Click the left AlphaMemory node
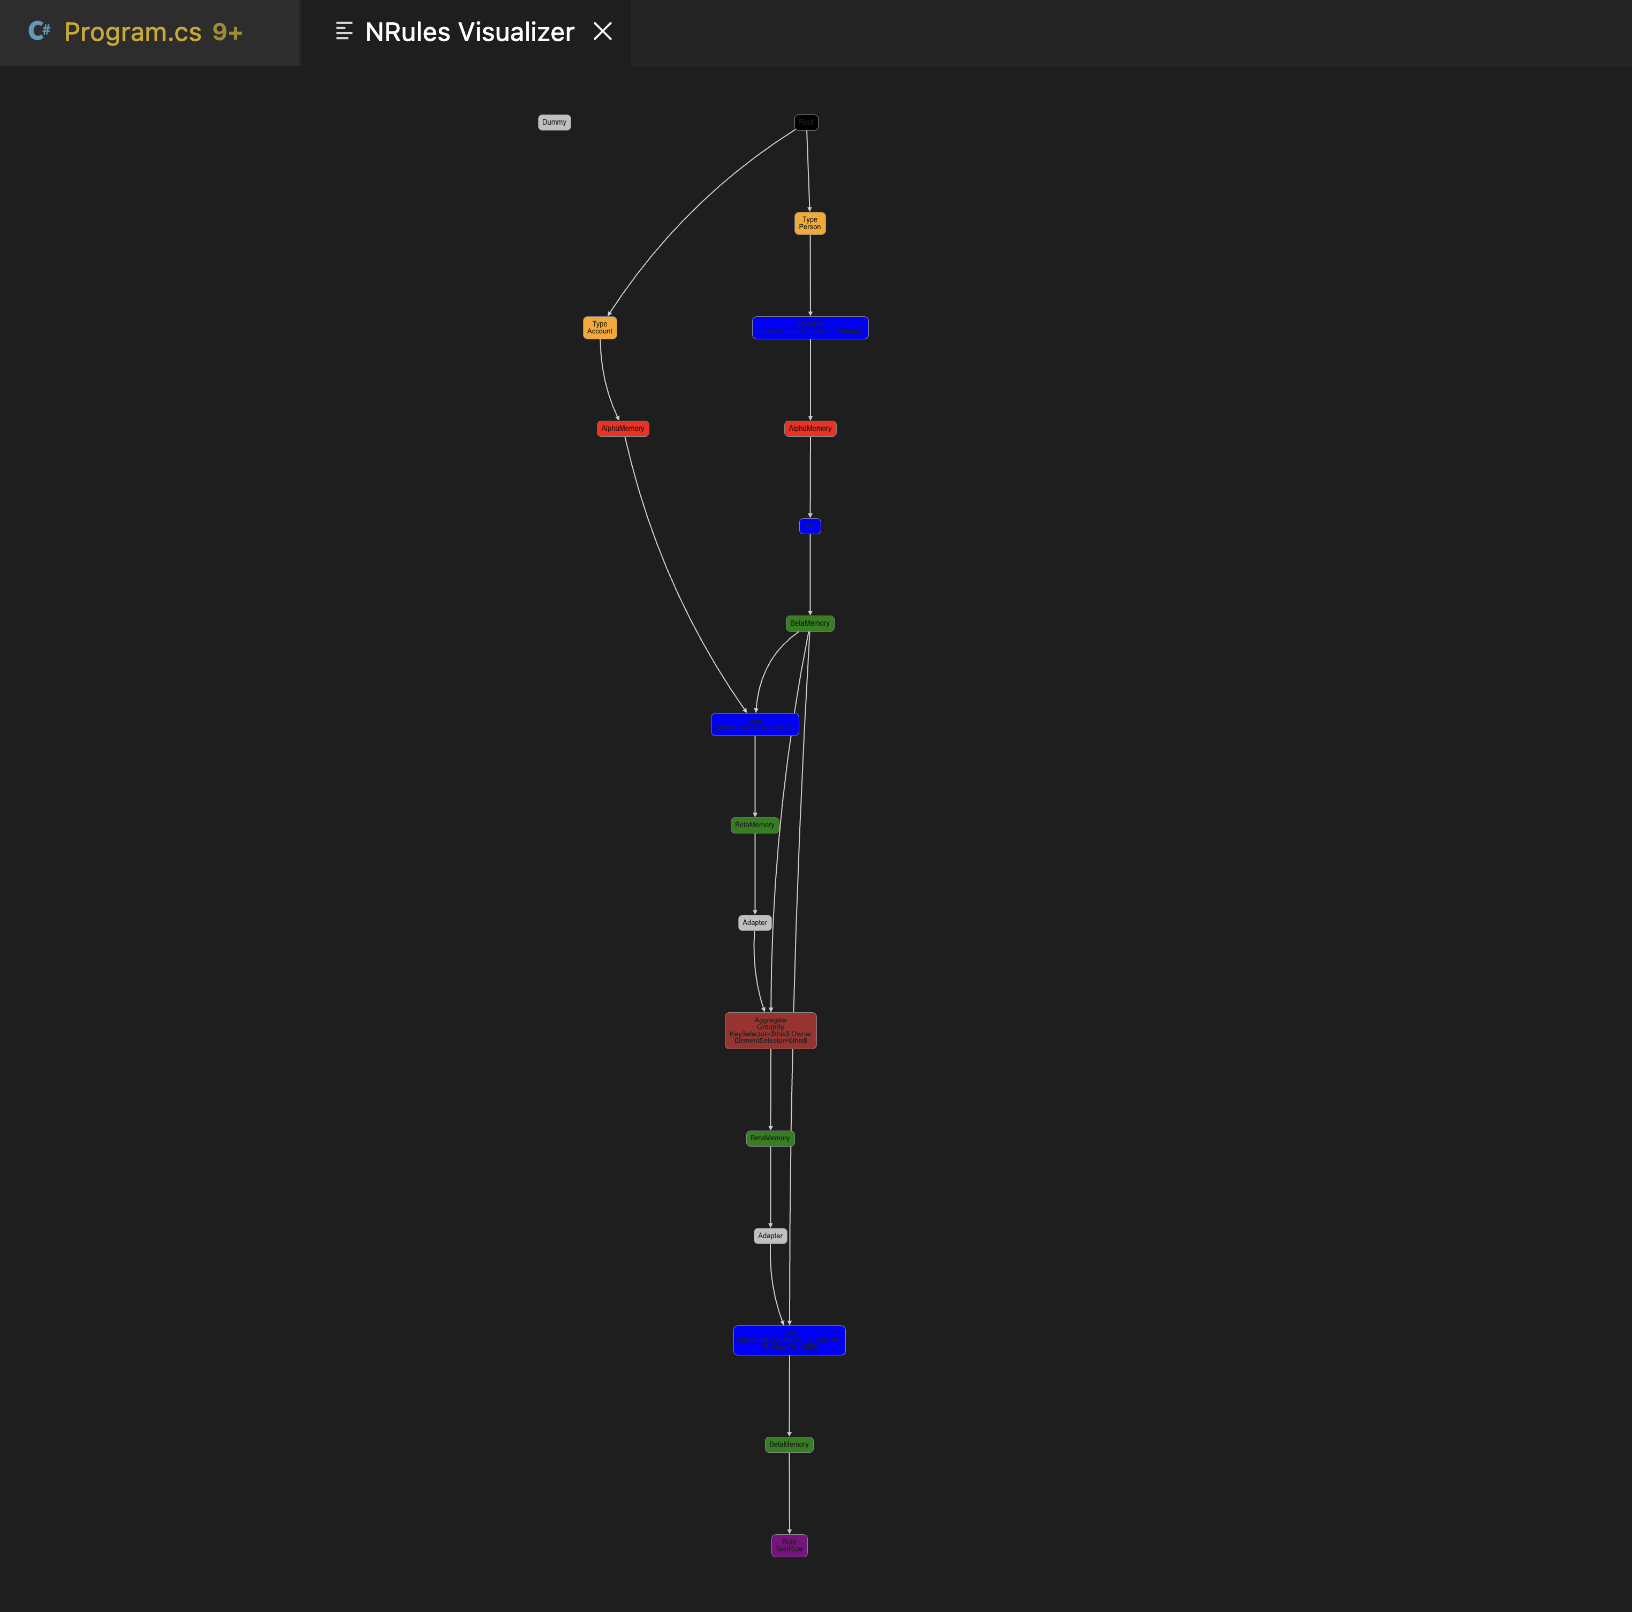Screen dimensions: 1632x1612 point(623,428)
